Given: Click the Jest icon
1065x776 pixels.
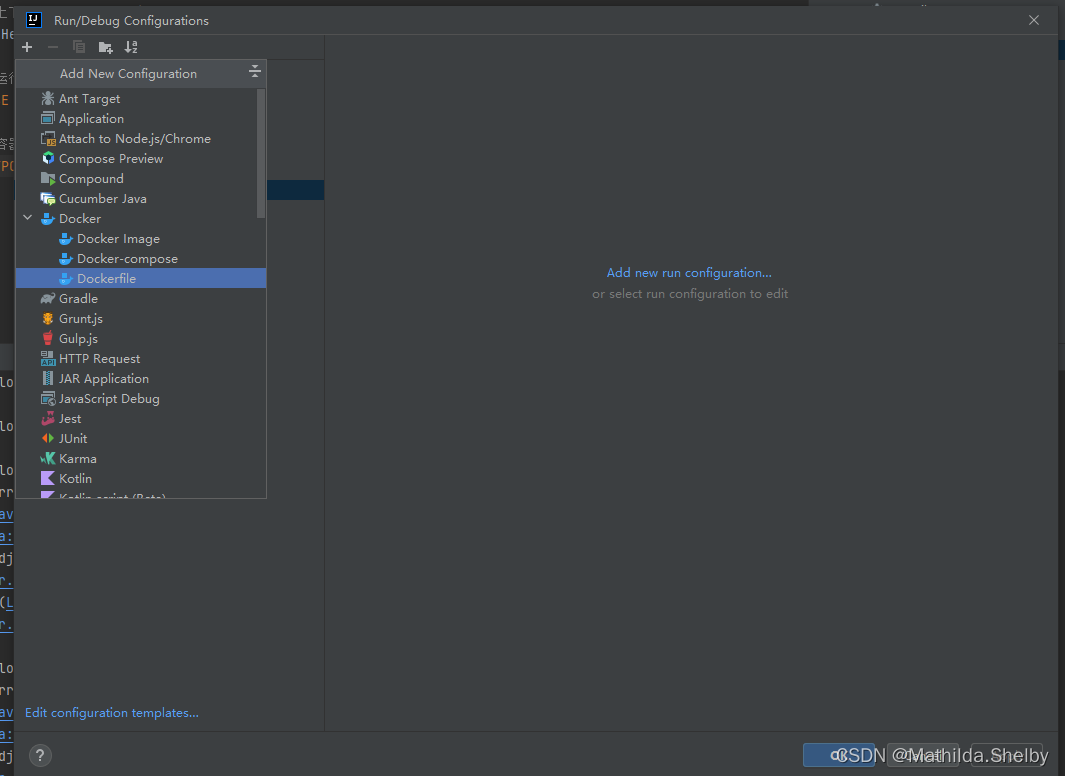Looking at the screenshot, I should [48, 418].
